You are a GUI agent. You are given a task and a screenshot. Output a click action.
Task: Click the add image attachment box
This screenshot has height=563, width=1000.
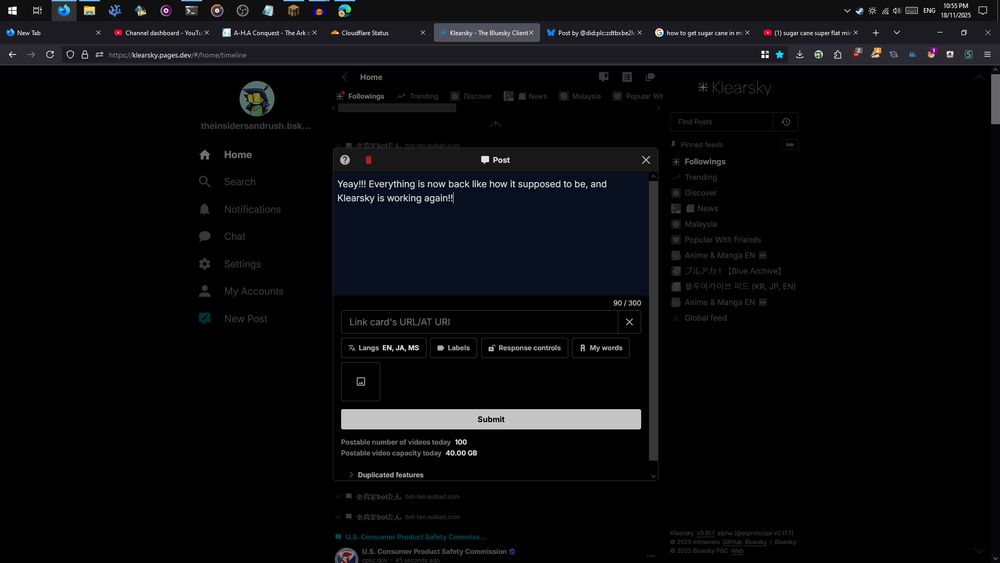(361, 381)
